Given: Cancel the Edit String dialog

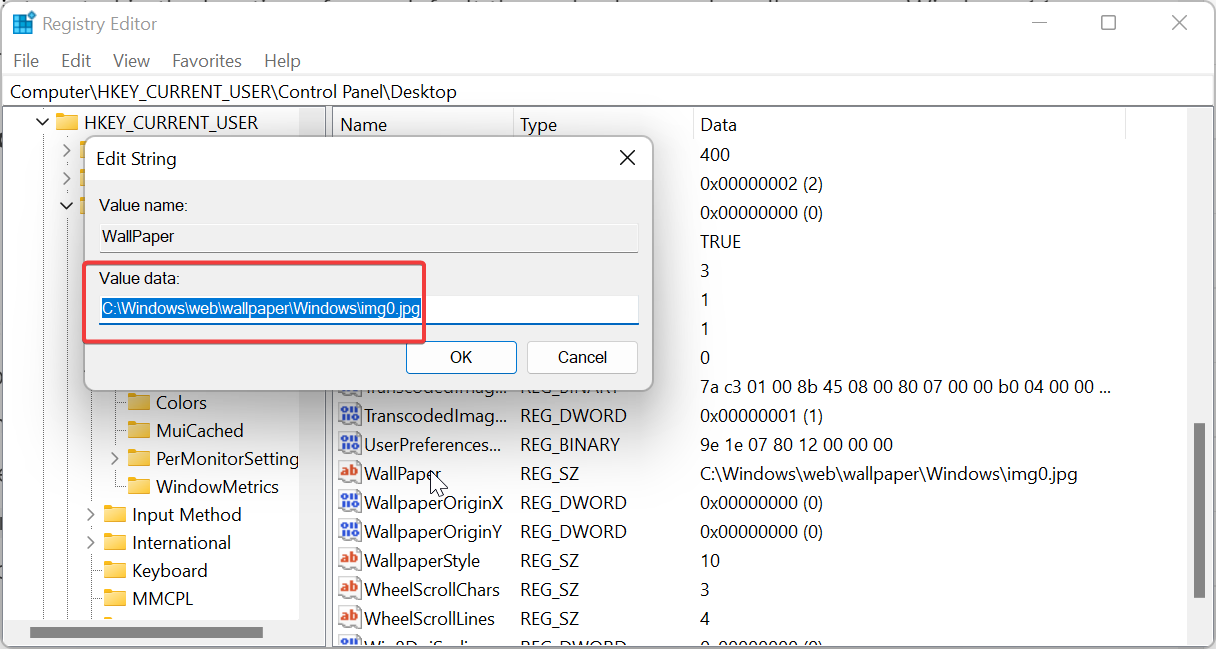Looking at the screenshot, I should point(581,357).
